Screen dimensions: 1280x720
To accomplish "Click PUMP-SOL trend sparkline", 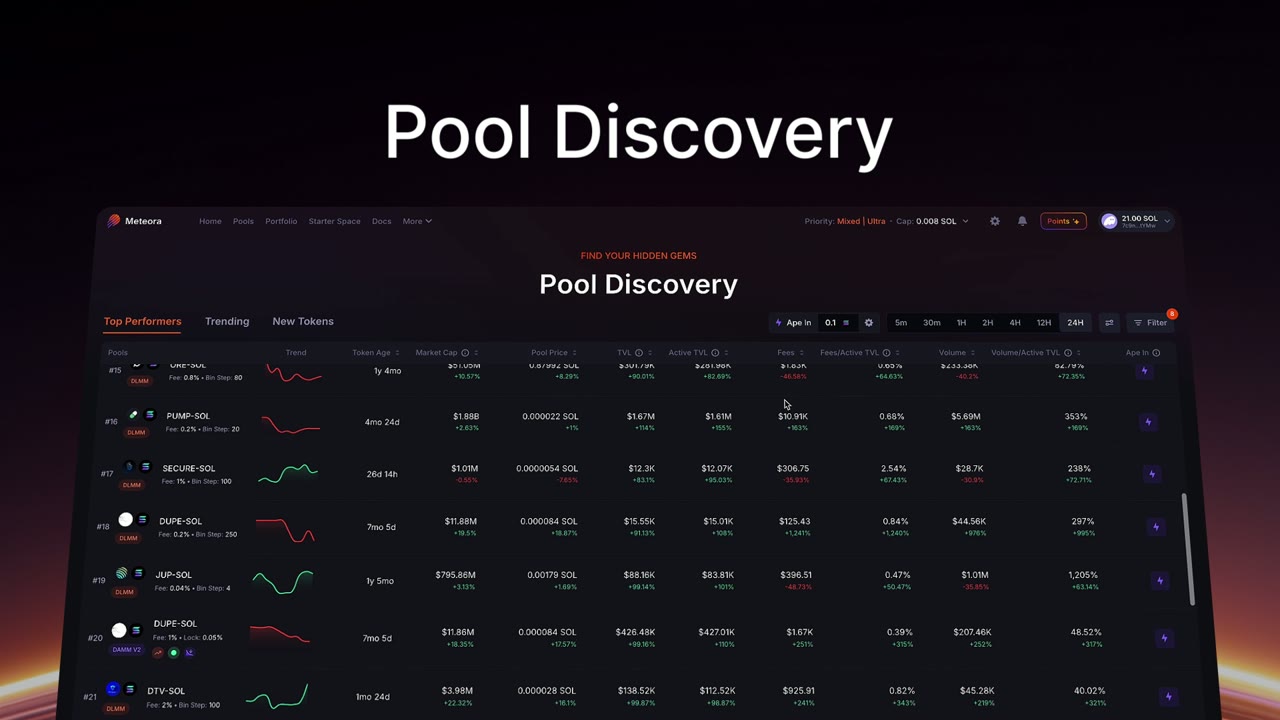I will [x=291, y=423].
